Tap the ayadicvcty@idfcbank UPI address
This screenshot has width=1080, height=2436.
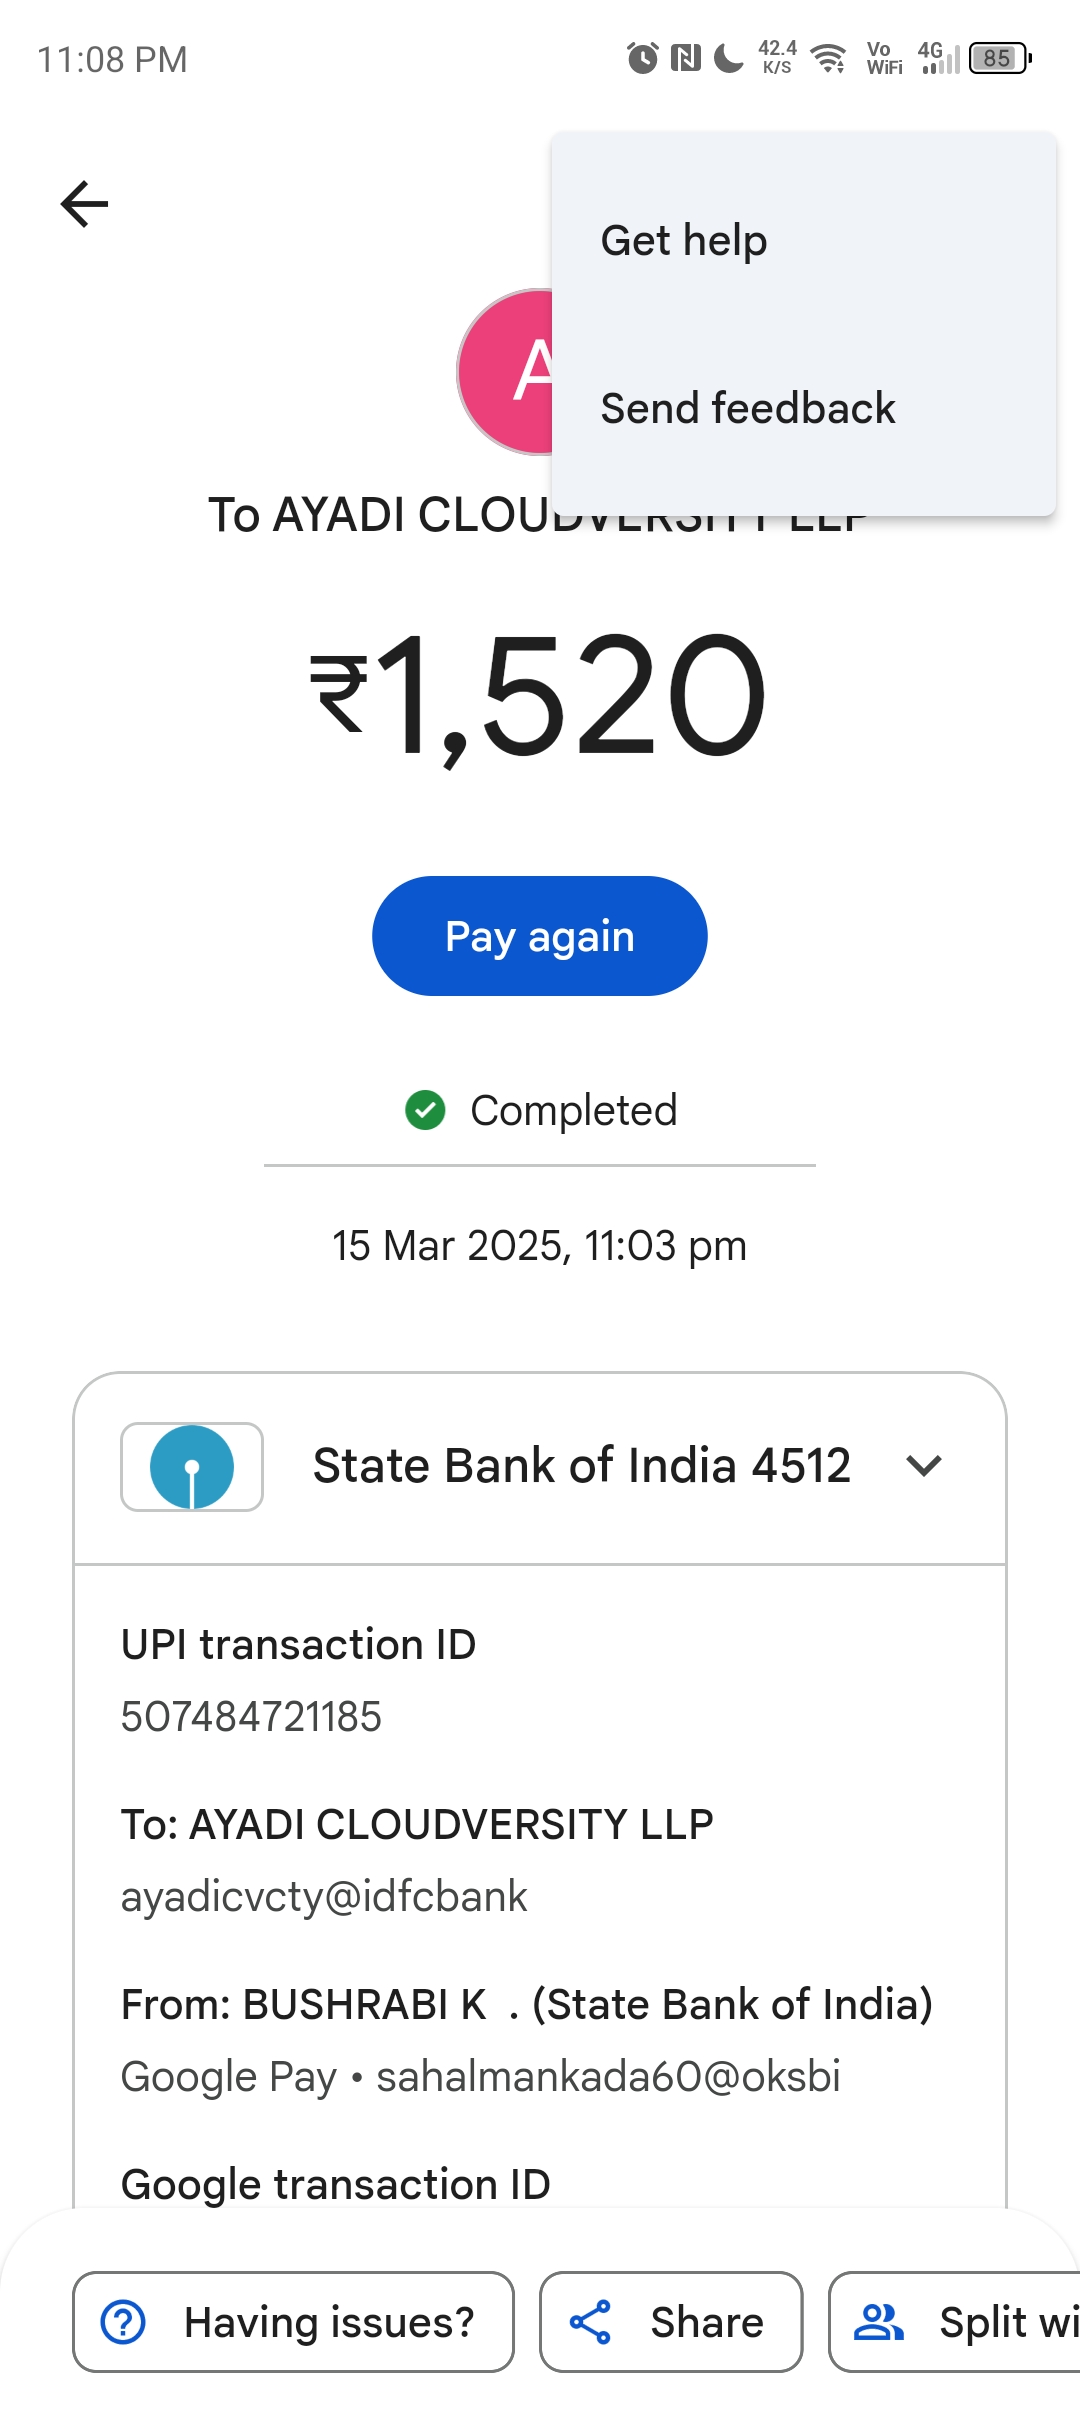click(324, 1897)
